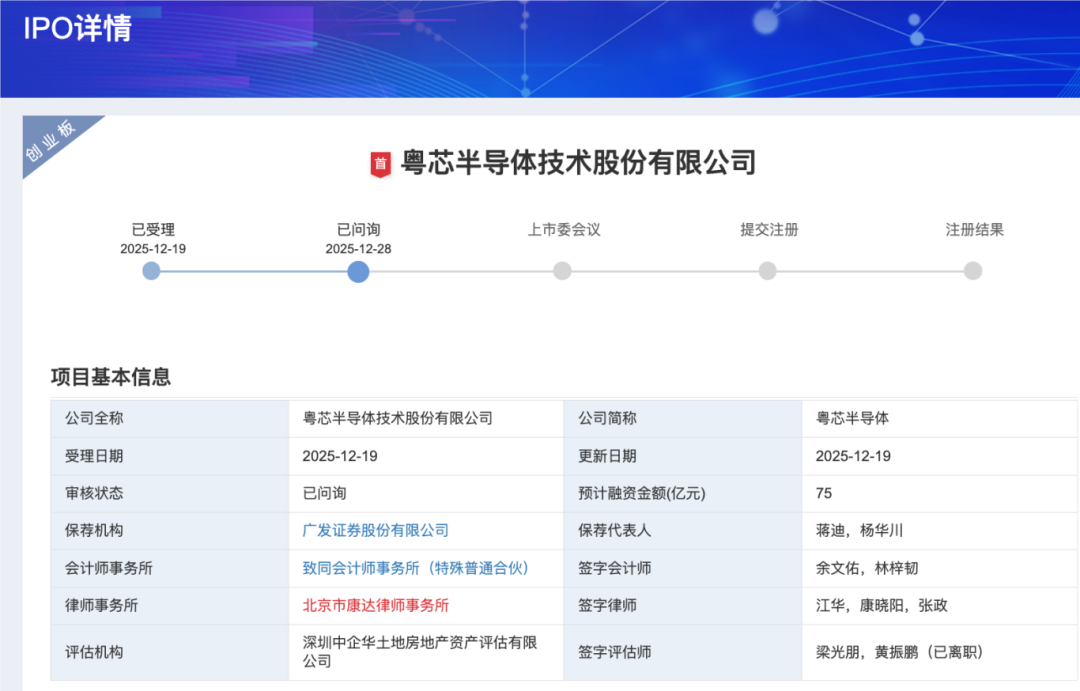1080x691 pixels.
Task: Click the 项目基本信息 section header
Action: [x=111, y=377]
